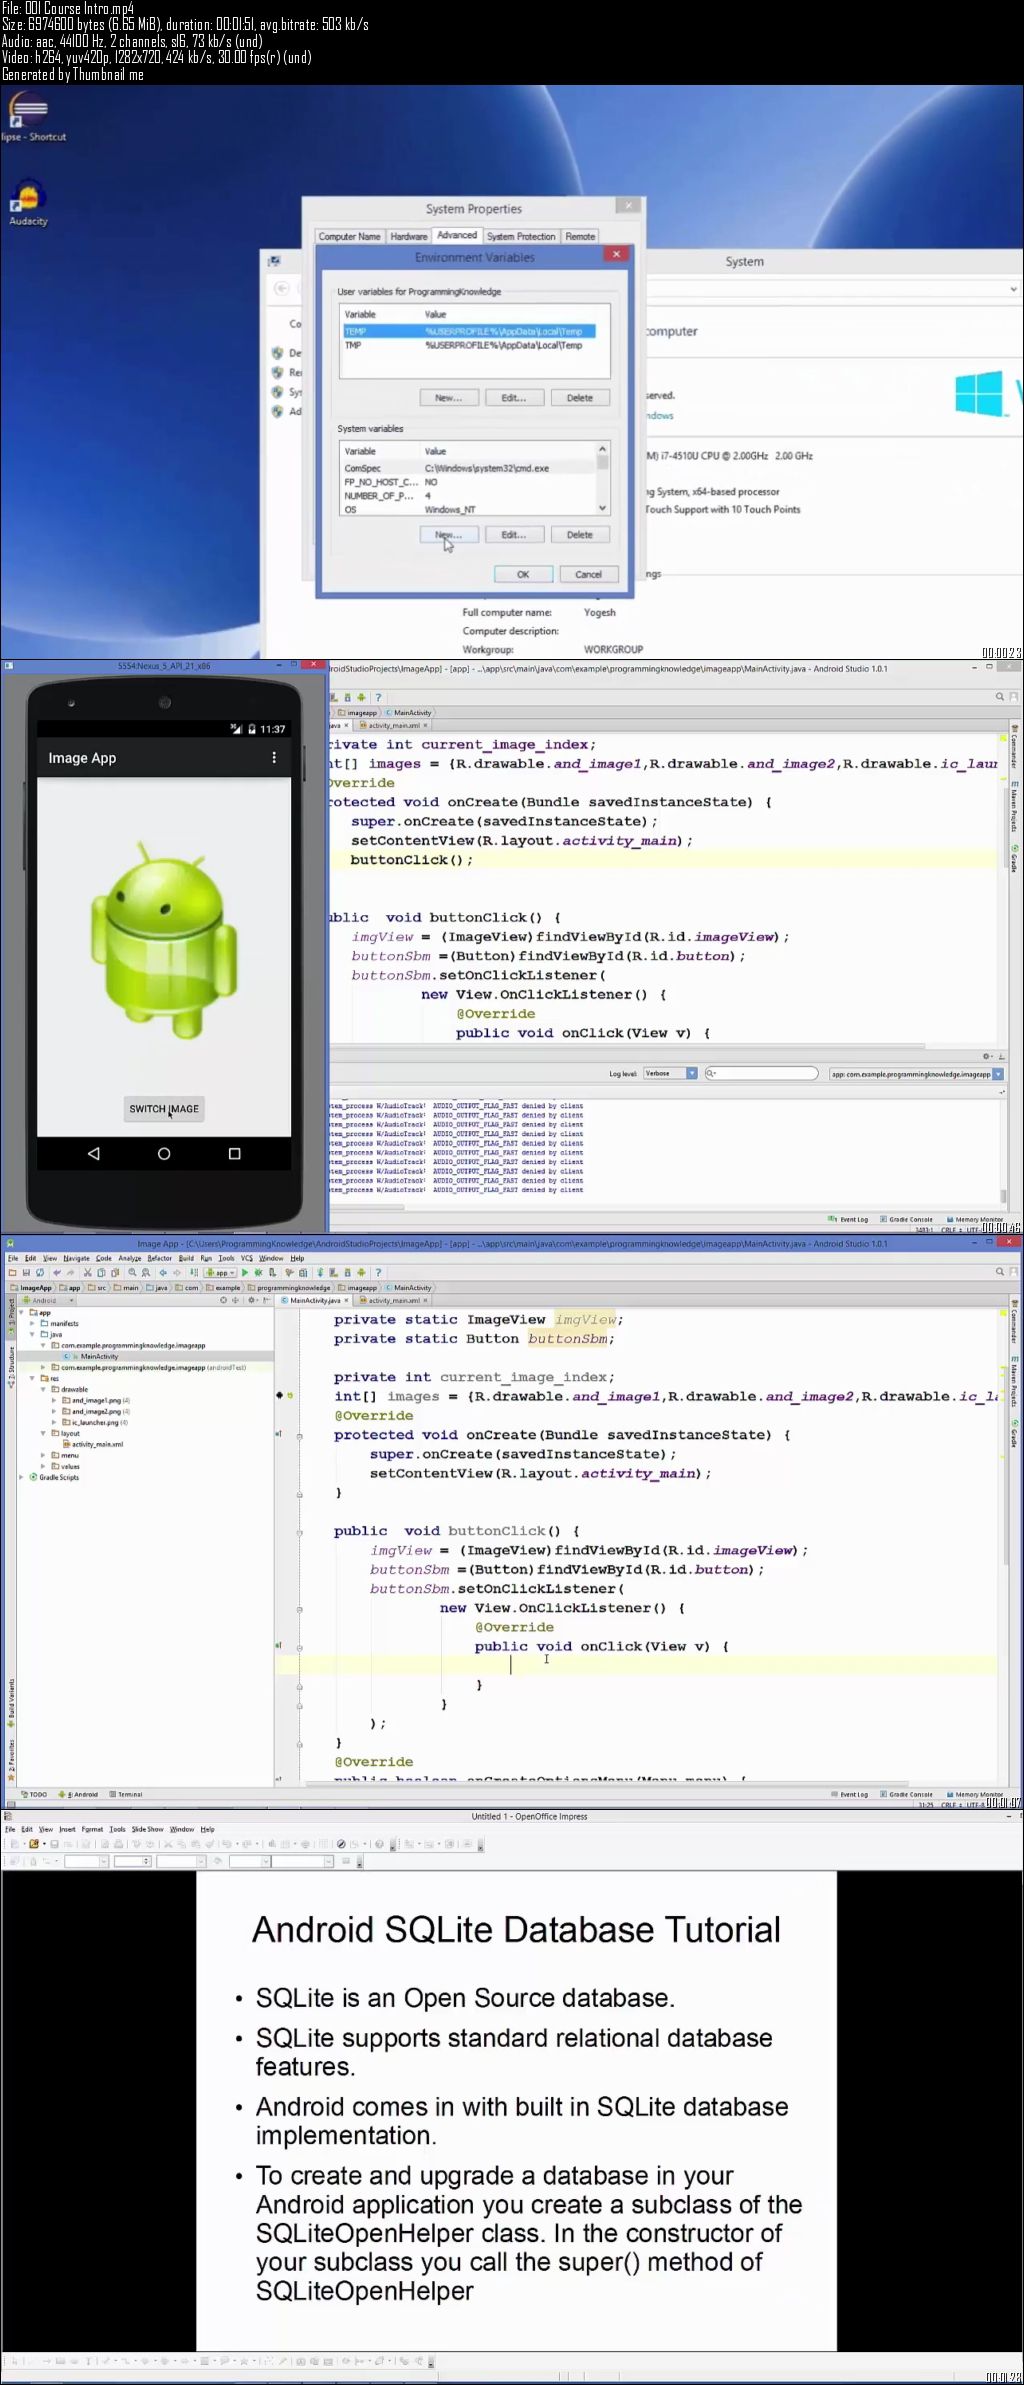The image size is (1024, 2385).
Task: Open the Log level Verbose dropdown
Action: 670,1073
